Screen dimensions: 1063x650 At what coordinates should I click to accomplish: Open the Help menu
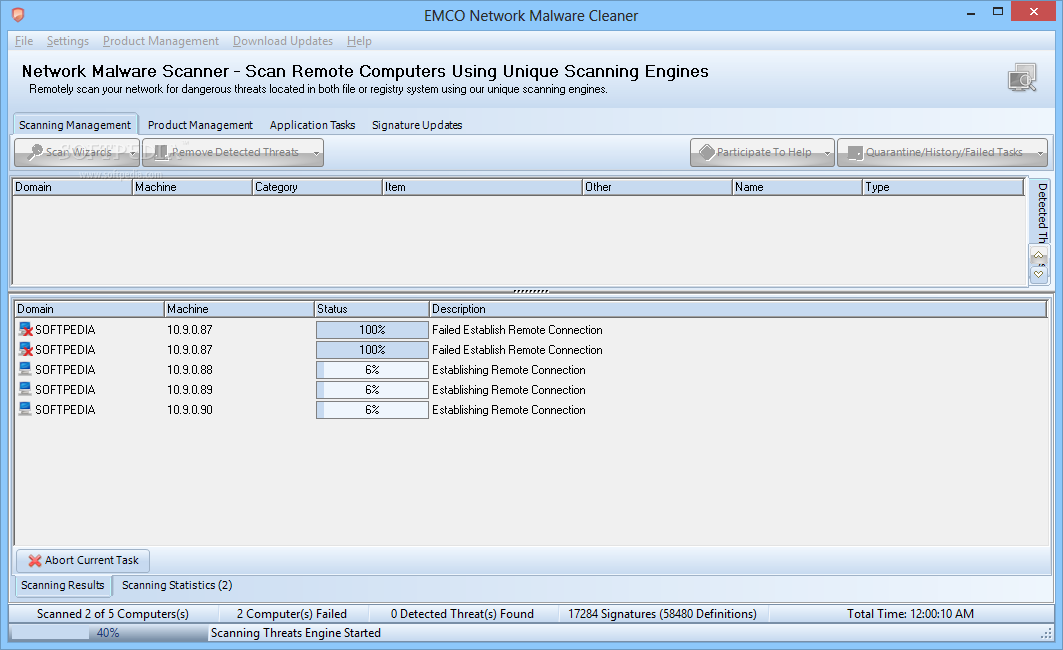click(x=359, y=41)
